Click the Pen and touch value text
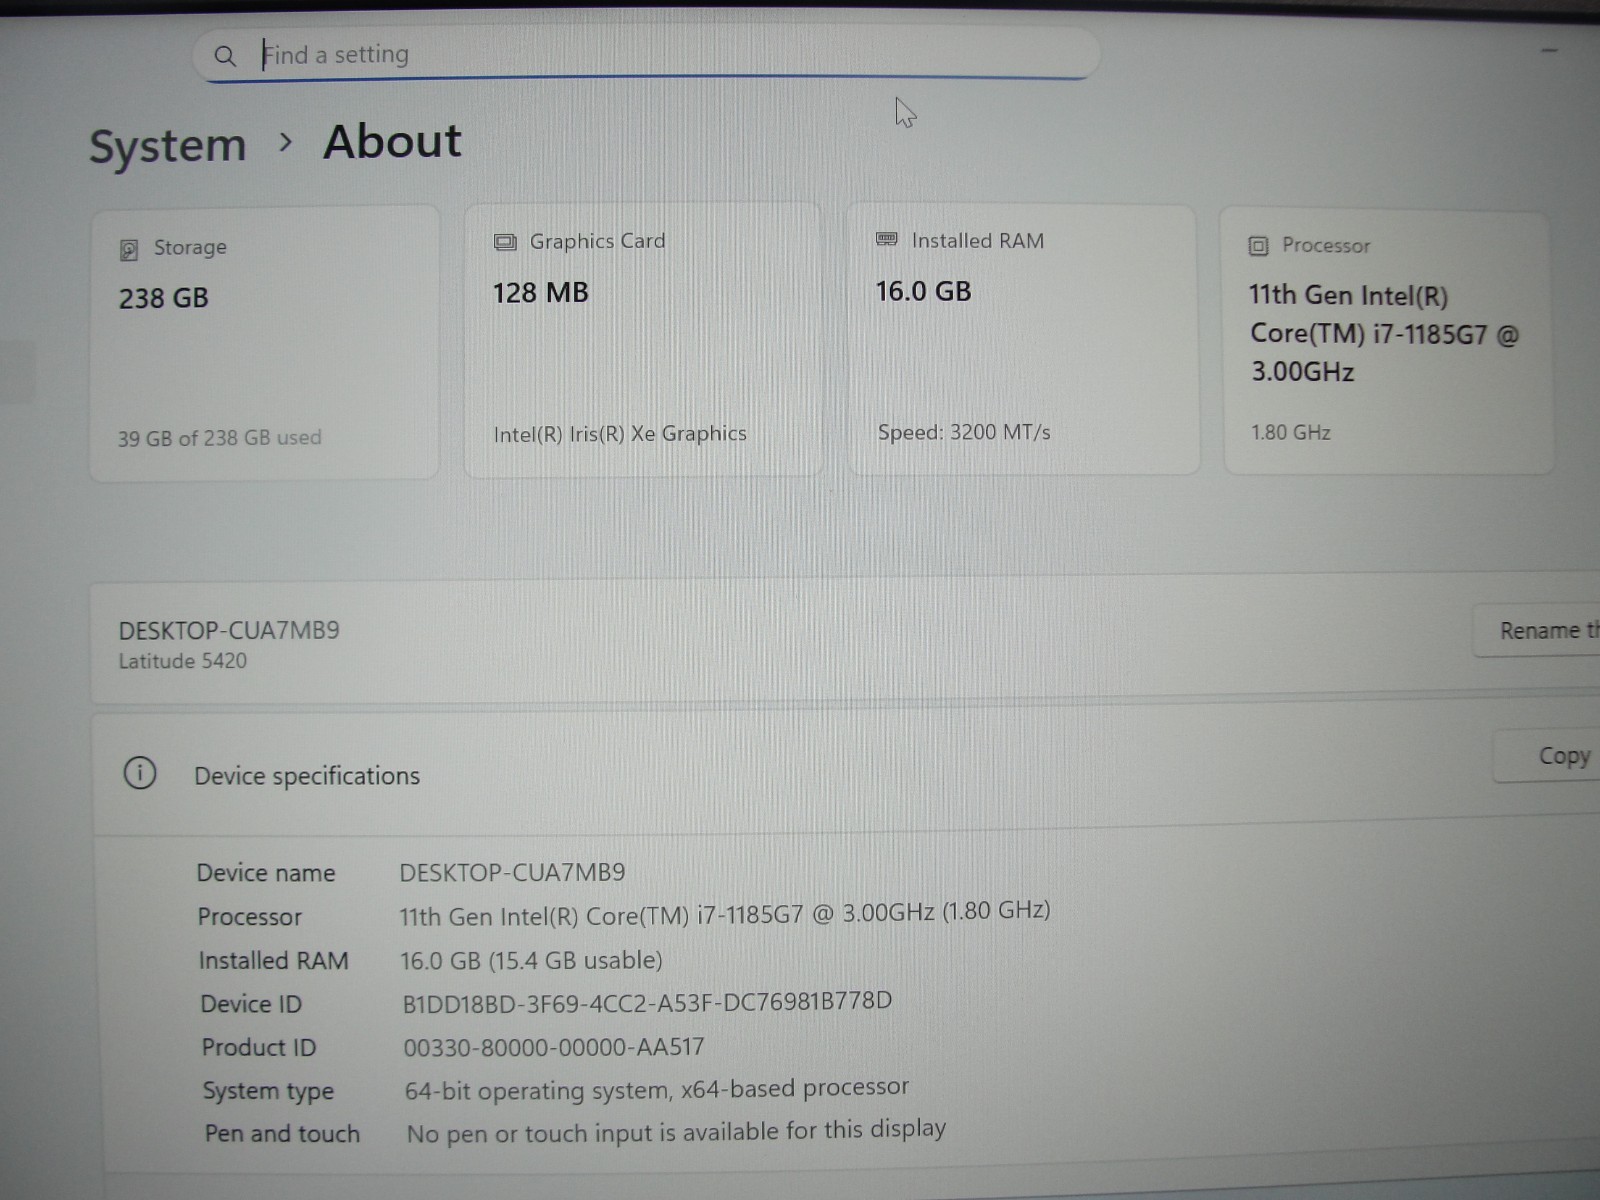1600x1200 pixels. [x=676, y=1131]
